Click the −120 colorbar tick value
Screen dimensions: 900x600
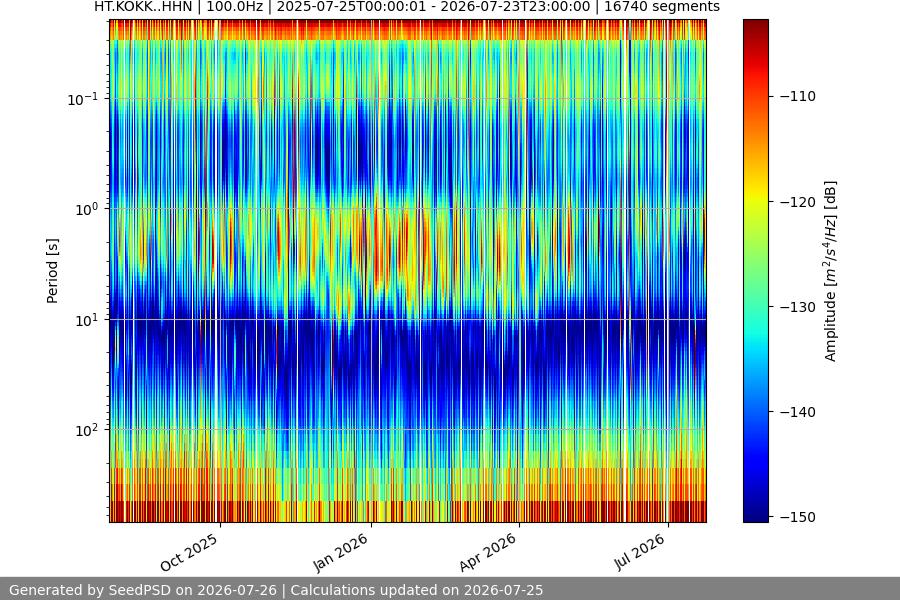[x=798, y=202]
